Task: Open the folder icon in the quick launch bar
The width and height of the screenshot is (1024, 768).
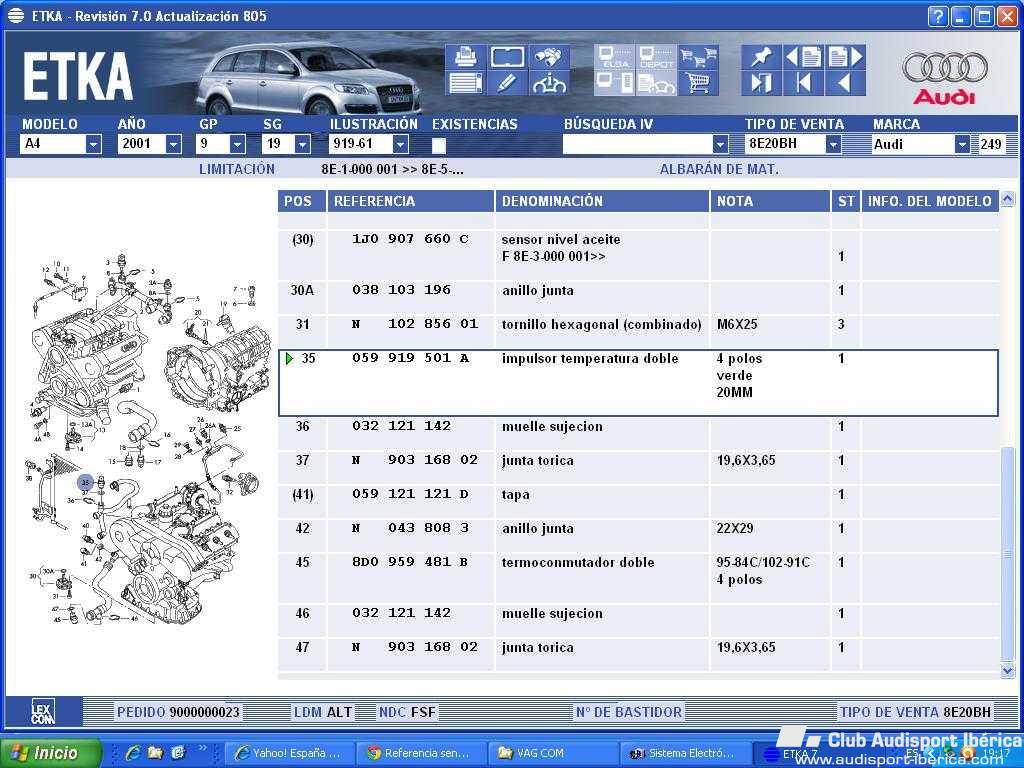Action: coord(155,752)
